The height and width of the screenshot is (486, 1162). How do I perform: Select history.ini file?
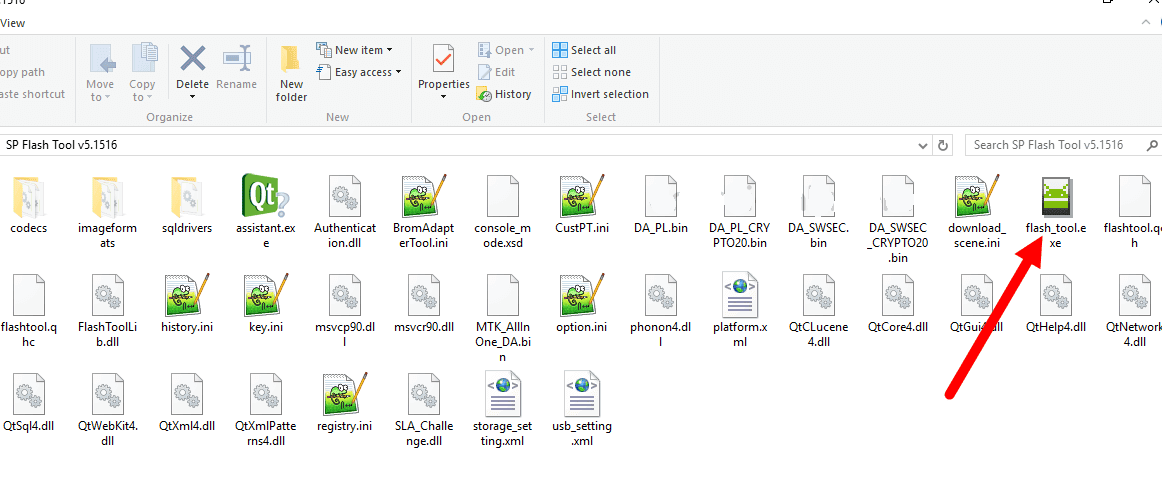(187, 304)
